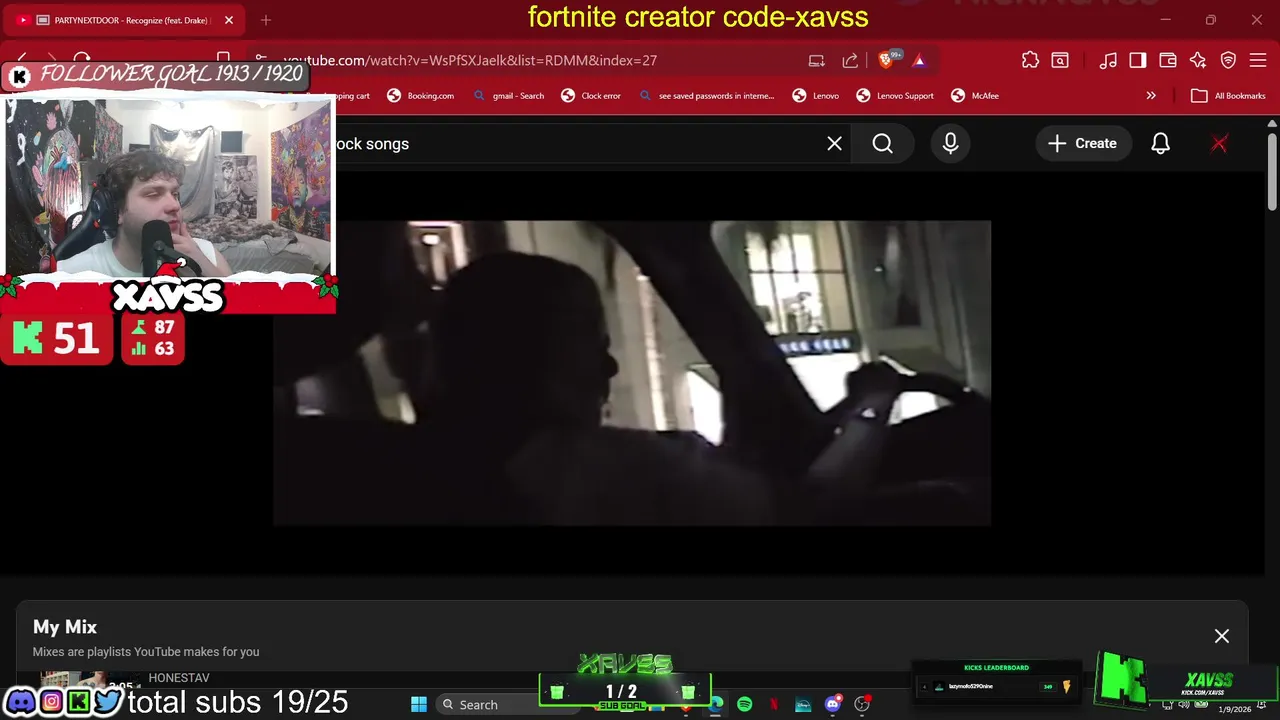Close the My Mix playlist panel
Viewport: 1280px width, 720px height.
point(1222,636)
